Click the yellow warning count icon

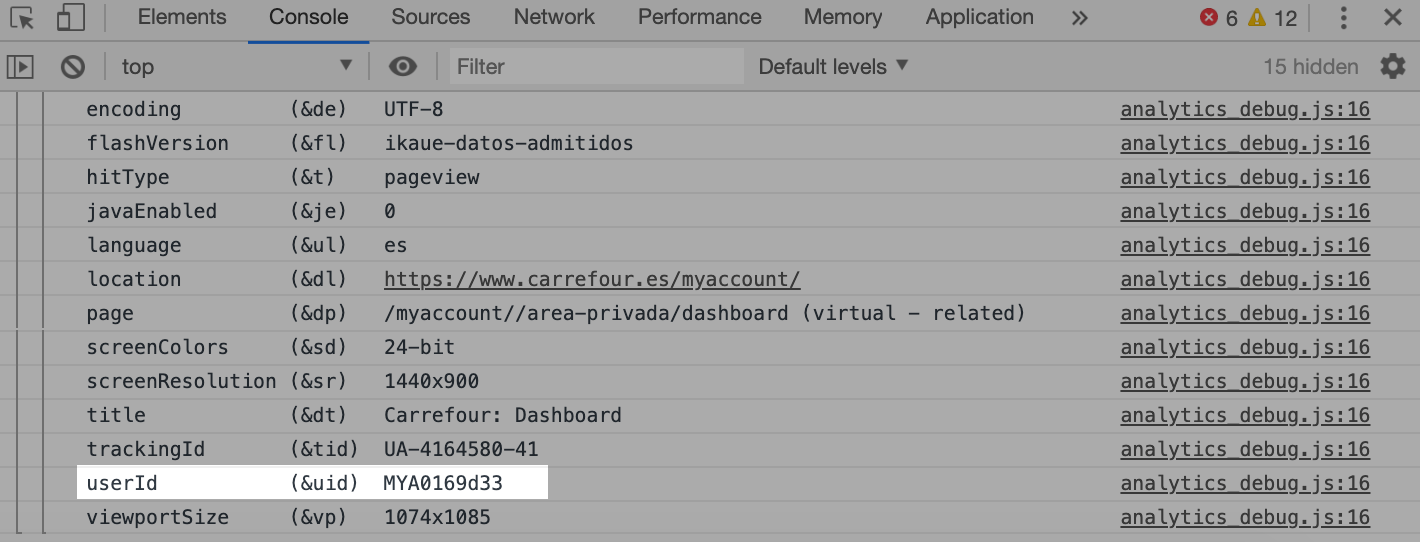tap(1257, 18)
